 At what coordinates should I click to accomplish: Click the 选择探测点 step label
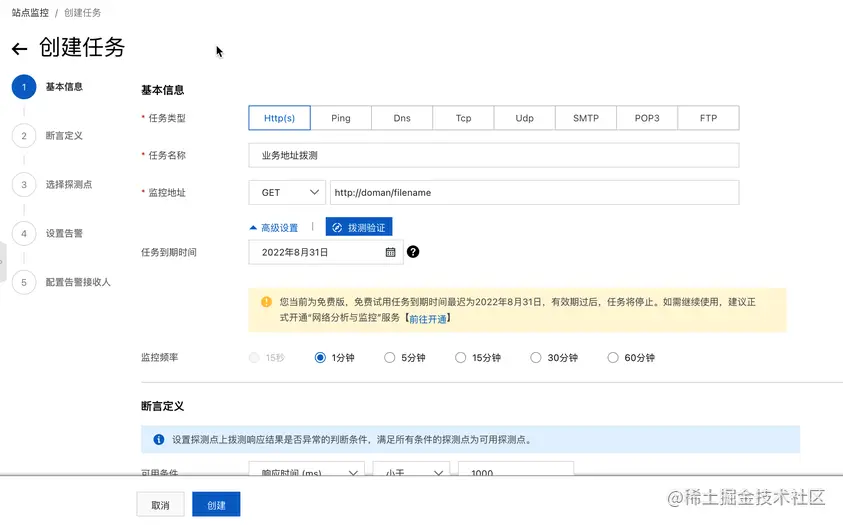(x=69, y=185)
